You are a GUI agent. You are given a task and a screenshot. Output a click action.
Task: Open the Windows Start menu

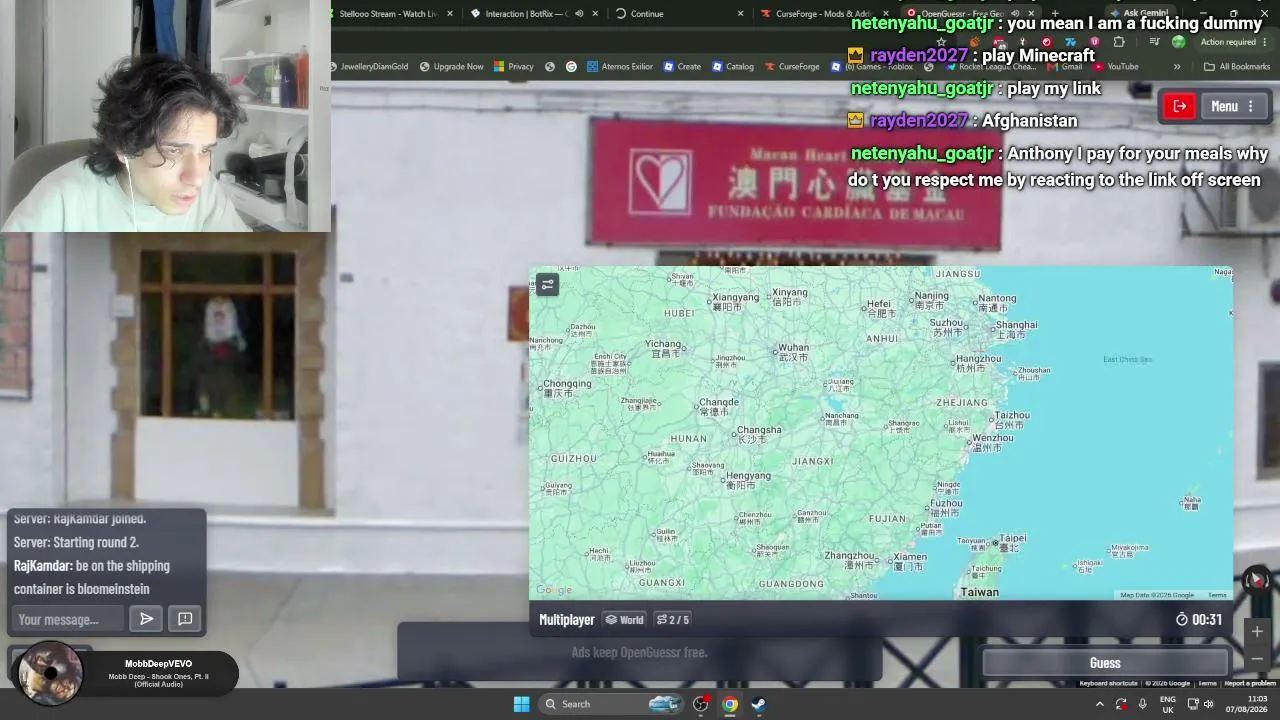pos(521,704)
